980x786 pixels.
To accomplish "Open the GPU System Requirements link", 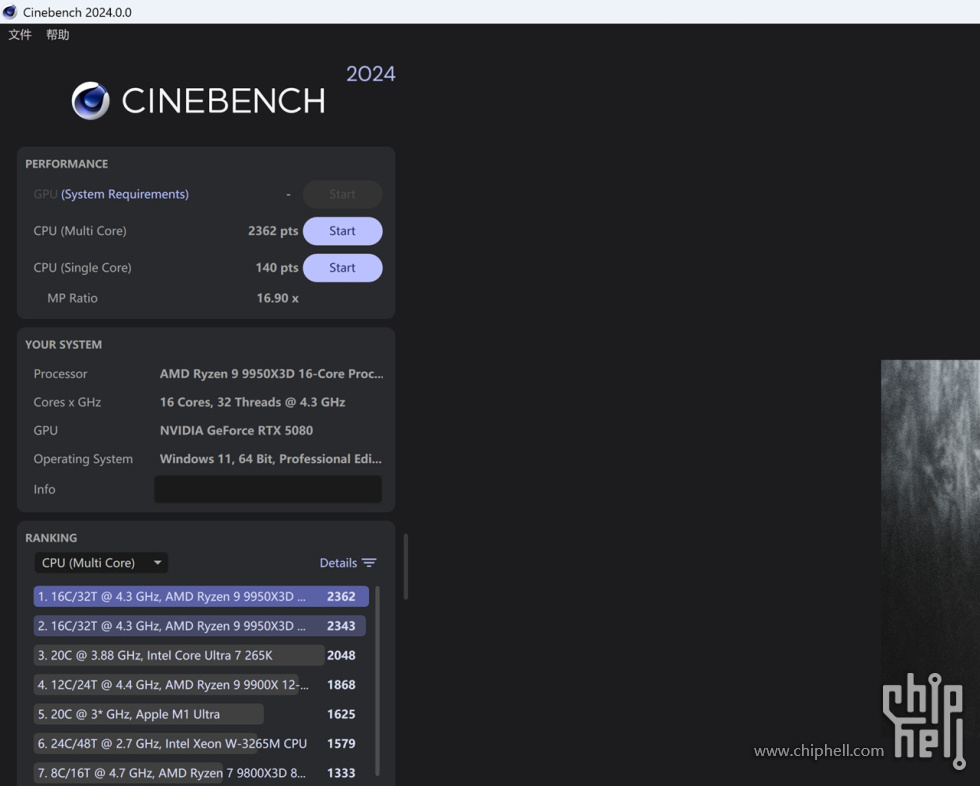I will (x=125, y=194).
